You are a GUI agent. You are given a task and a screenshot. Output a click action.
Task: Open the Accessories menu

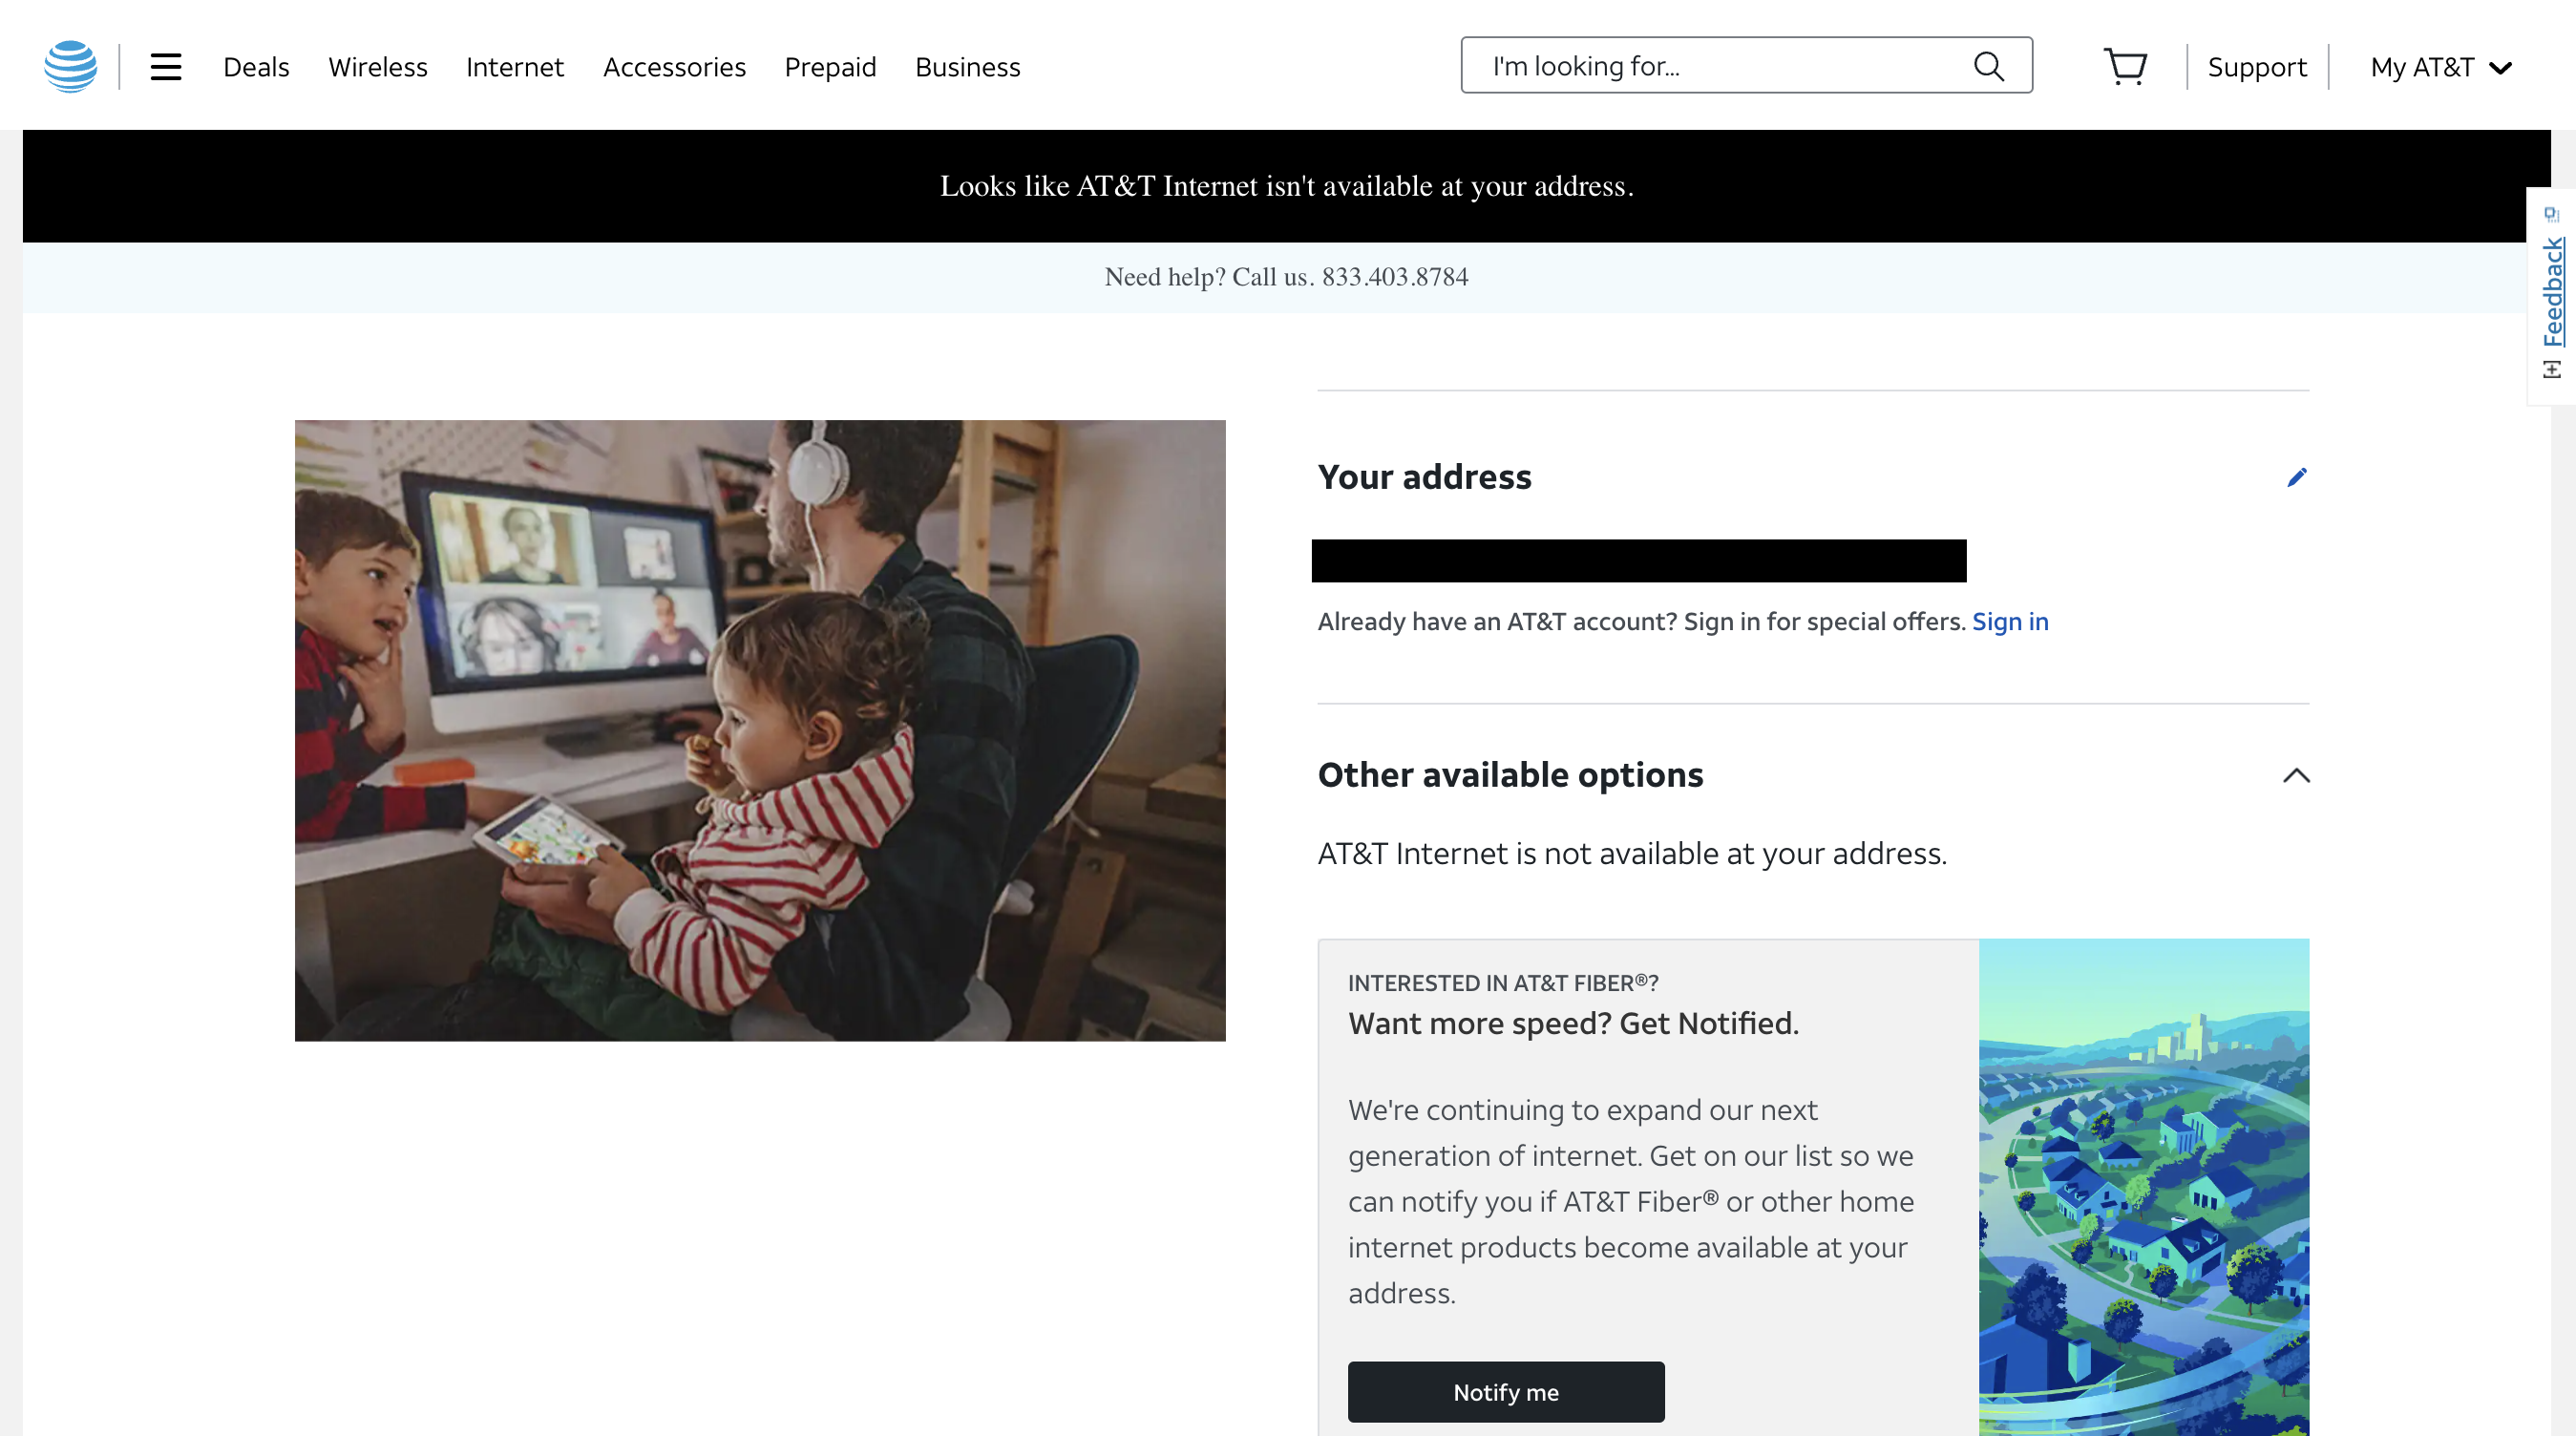674,67
